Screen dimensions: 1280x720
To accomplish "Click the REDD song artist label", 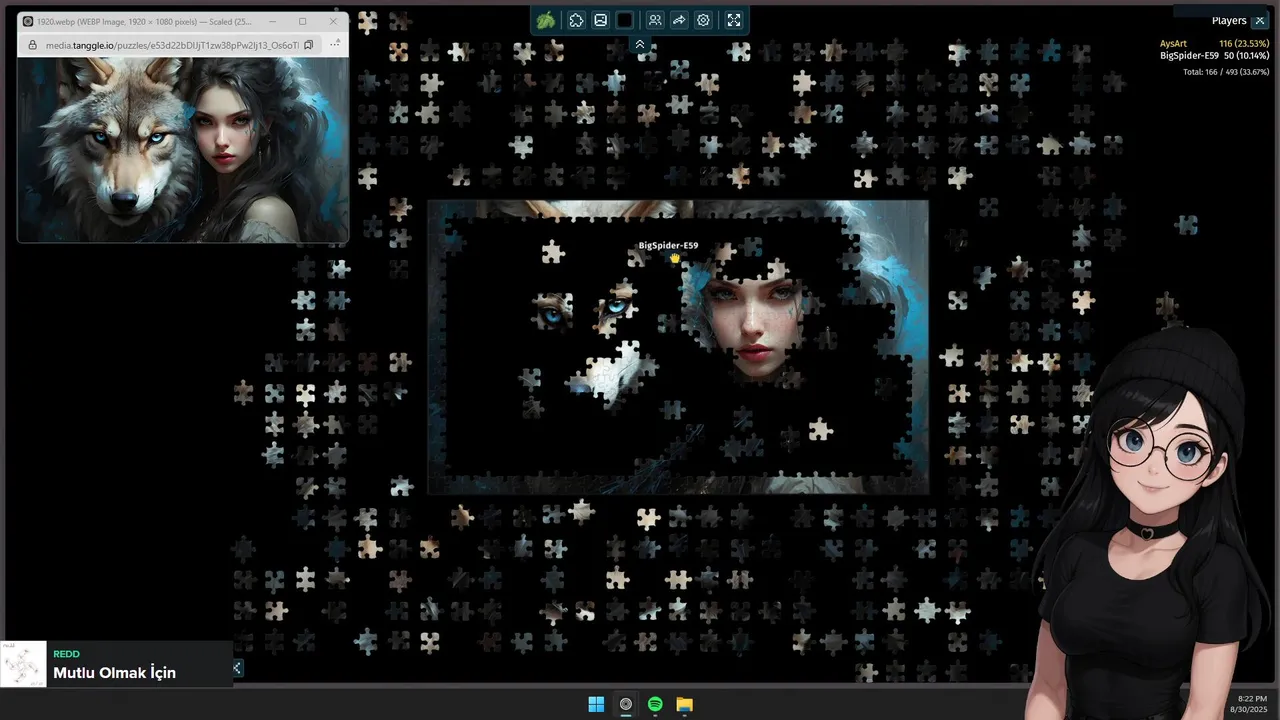I will coord(66,654).
